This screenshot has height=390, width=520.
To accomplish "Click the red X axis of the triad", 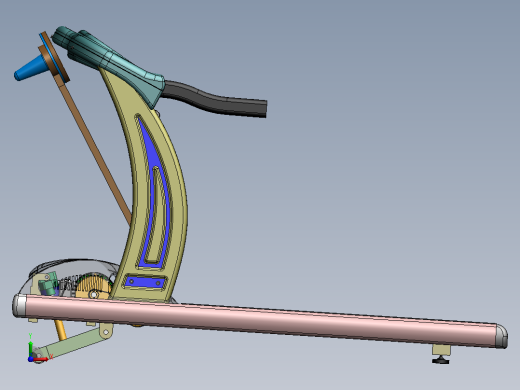I will click(x=41, y=359).
